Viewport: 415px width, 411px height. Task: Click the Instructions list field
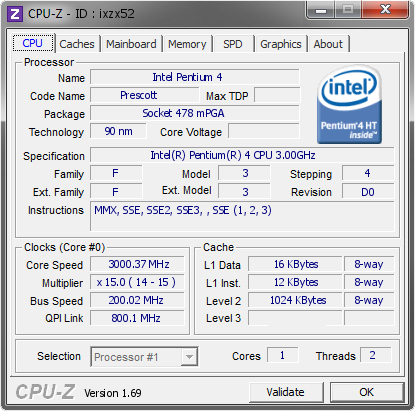[x=242, y=216]
